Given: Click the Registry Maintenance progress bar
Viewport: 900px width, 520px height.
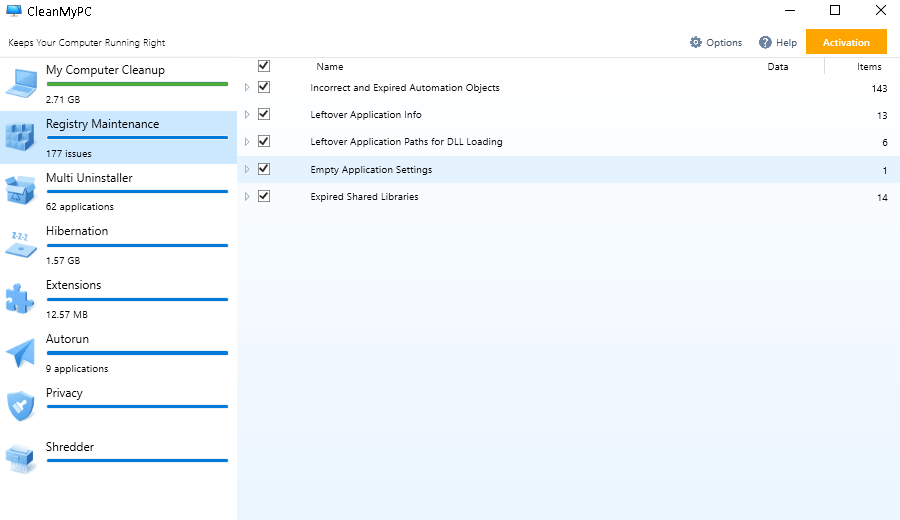Looking at the screenshot, I should pyautogui.click(x=137, y=138).
